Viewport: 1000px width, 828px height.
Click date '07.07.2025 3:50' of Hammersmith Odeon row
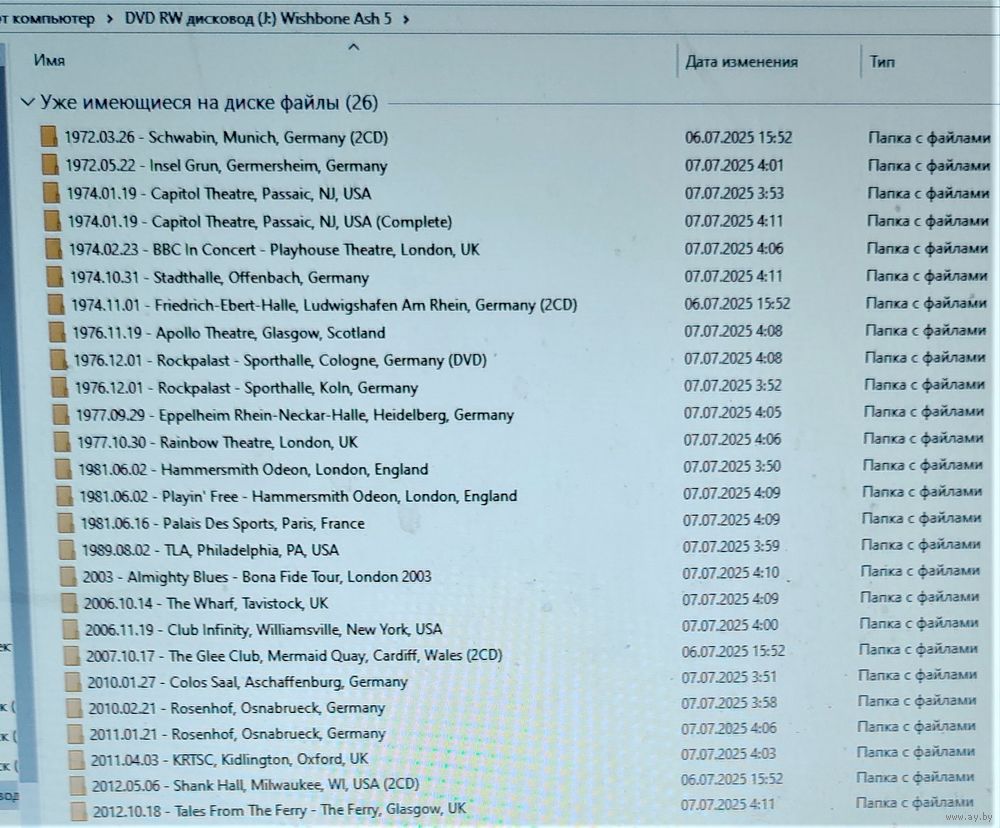732,467
